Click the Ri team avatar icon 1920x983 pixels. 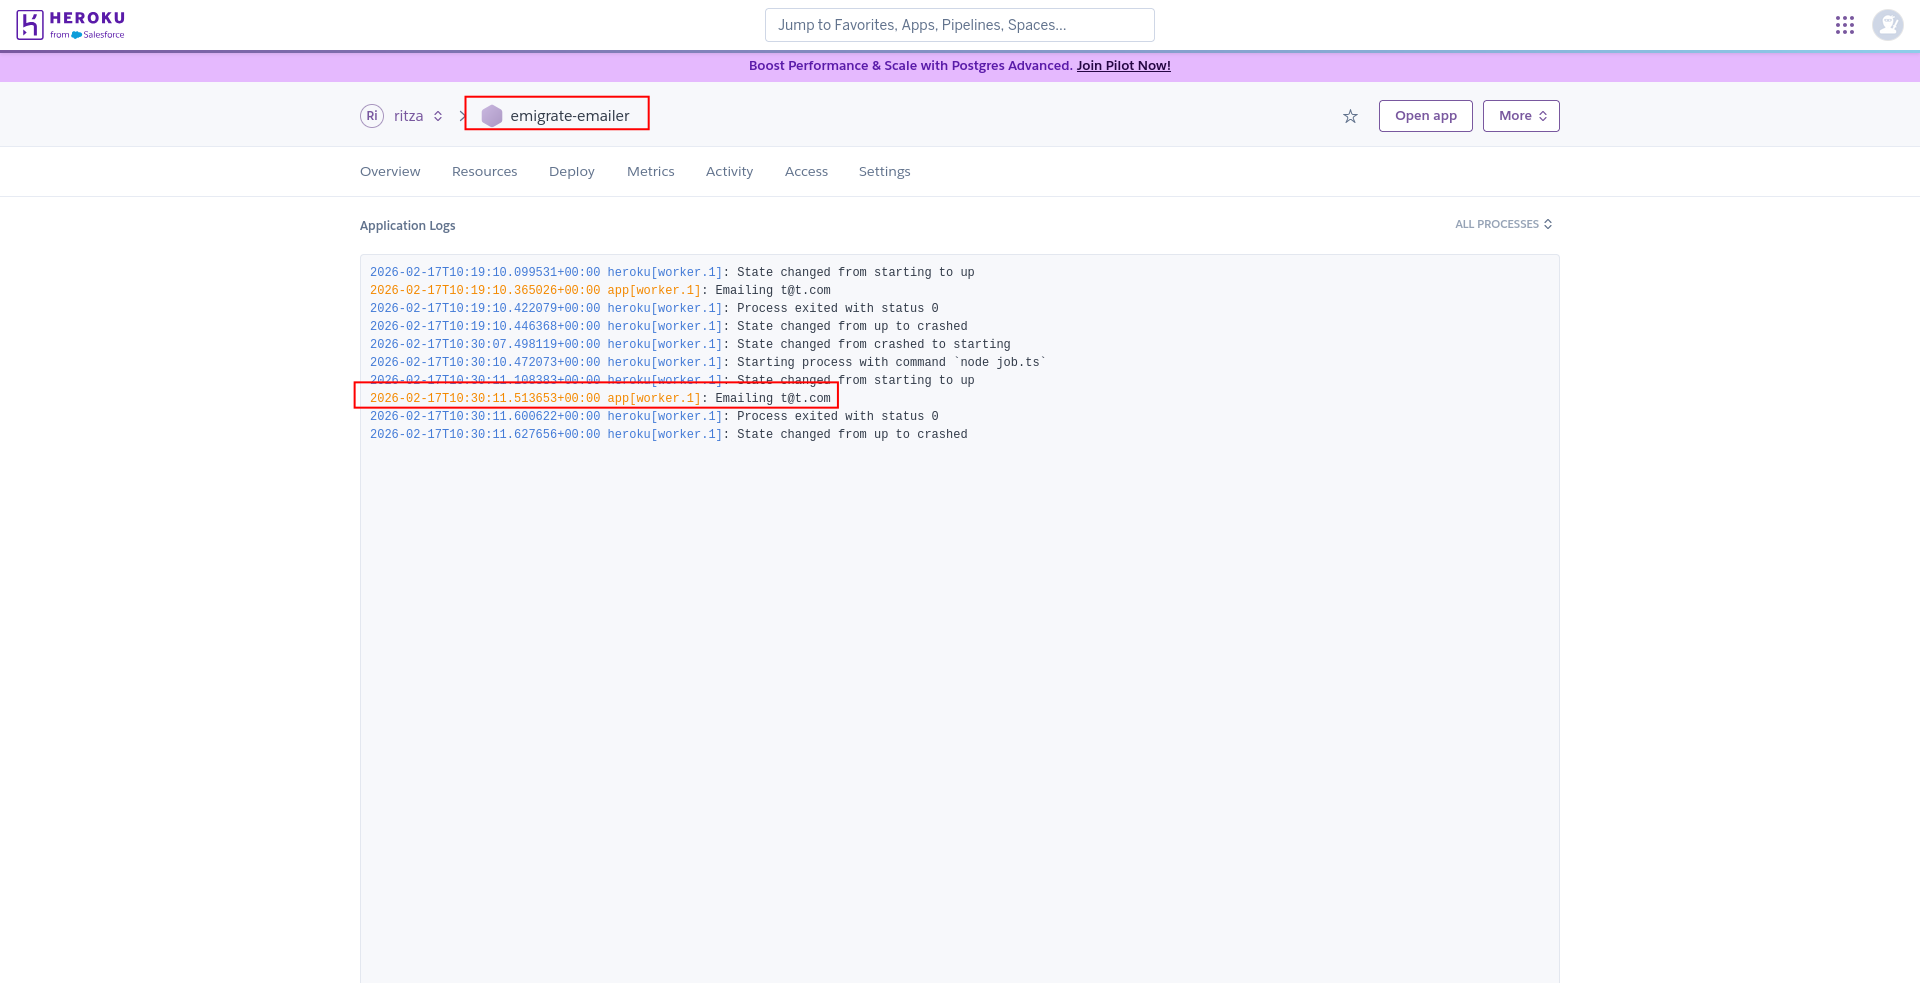(x=371, y=115)
